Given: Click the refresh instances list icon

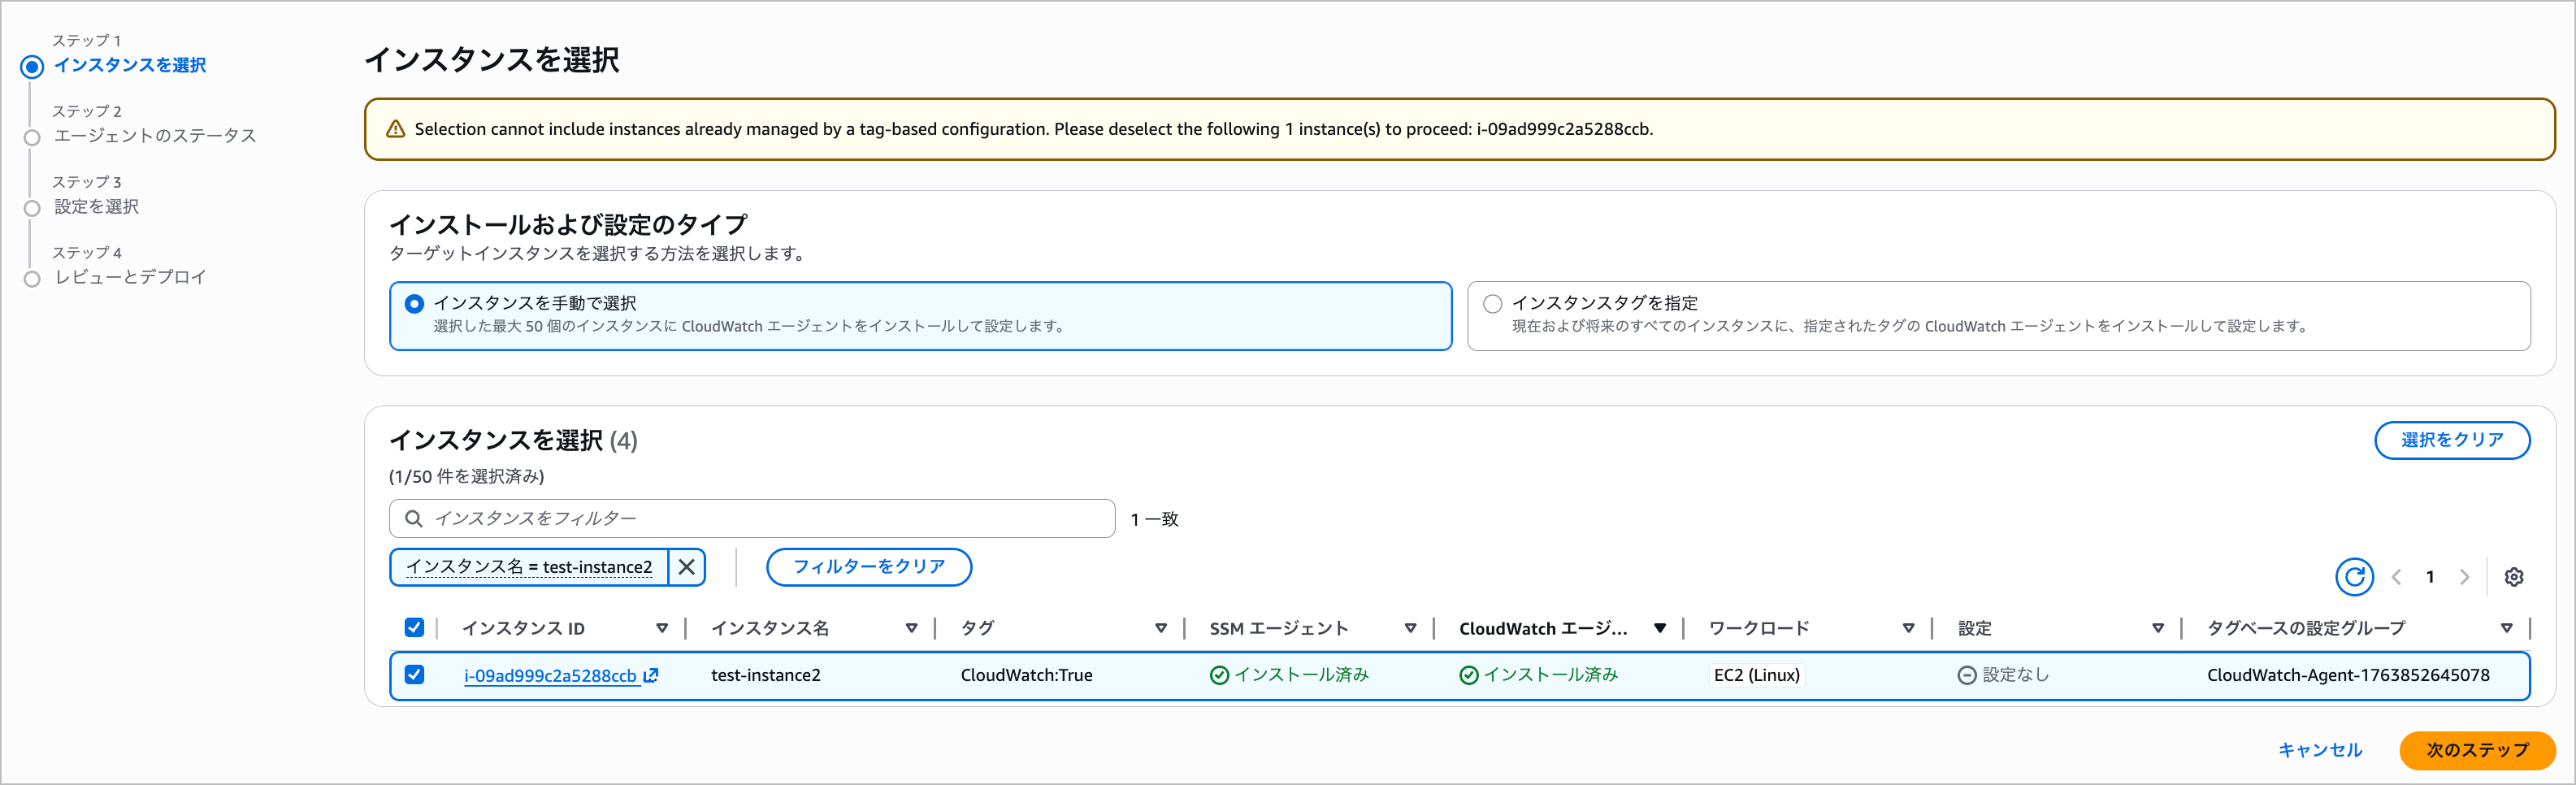Looking at the screenshot, I should [x=2354, y=577].
